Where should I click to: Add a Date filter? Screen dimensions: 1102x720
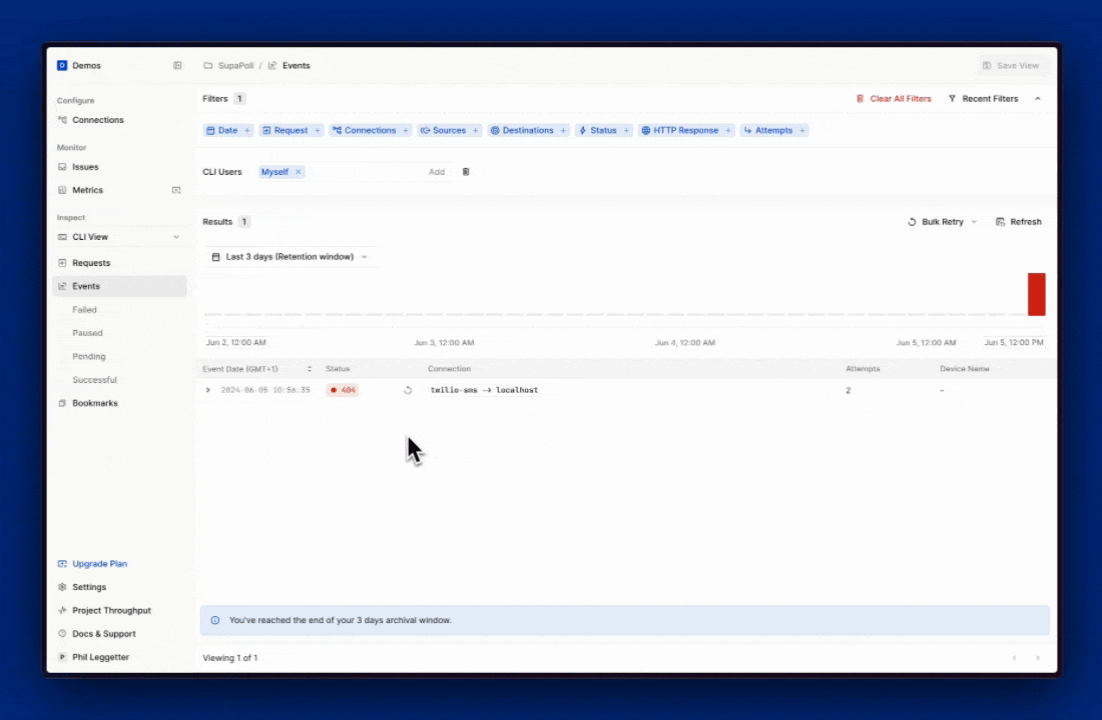[228, 131]
